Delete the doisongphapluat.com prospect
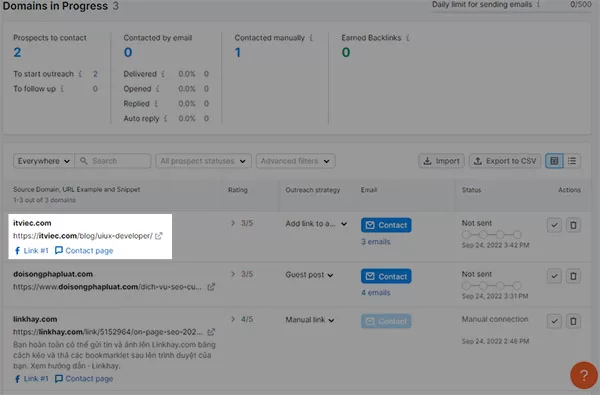The width and height of the screenshot is (600, 395). click(x=573, y=276)
